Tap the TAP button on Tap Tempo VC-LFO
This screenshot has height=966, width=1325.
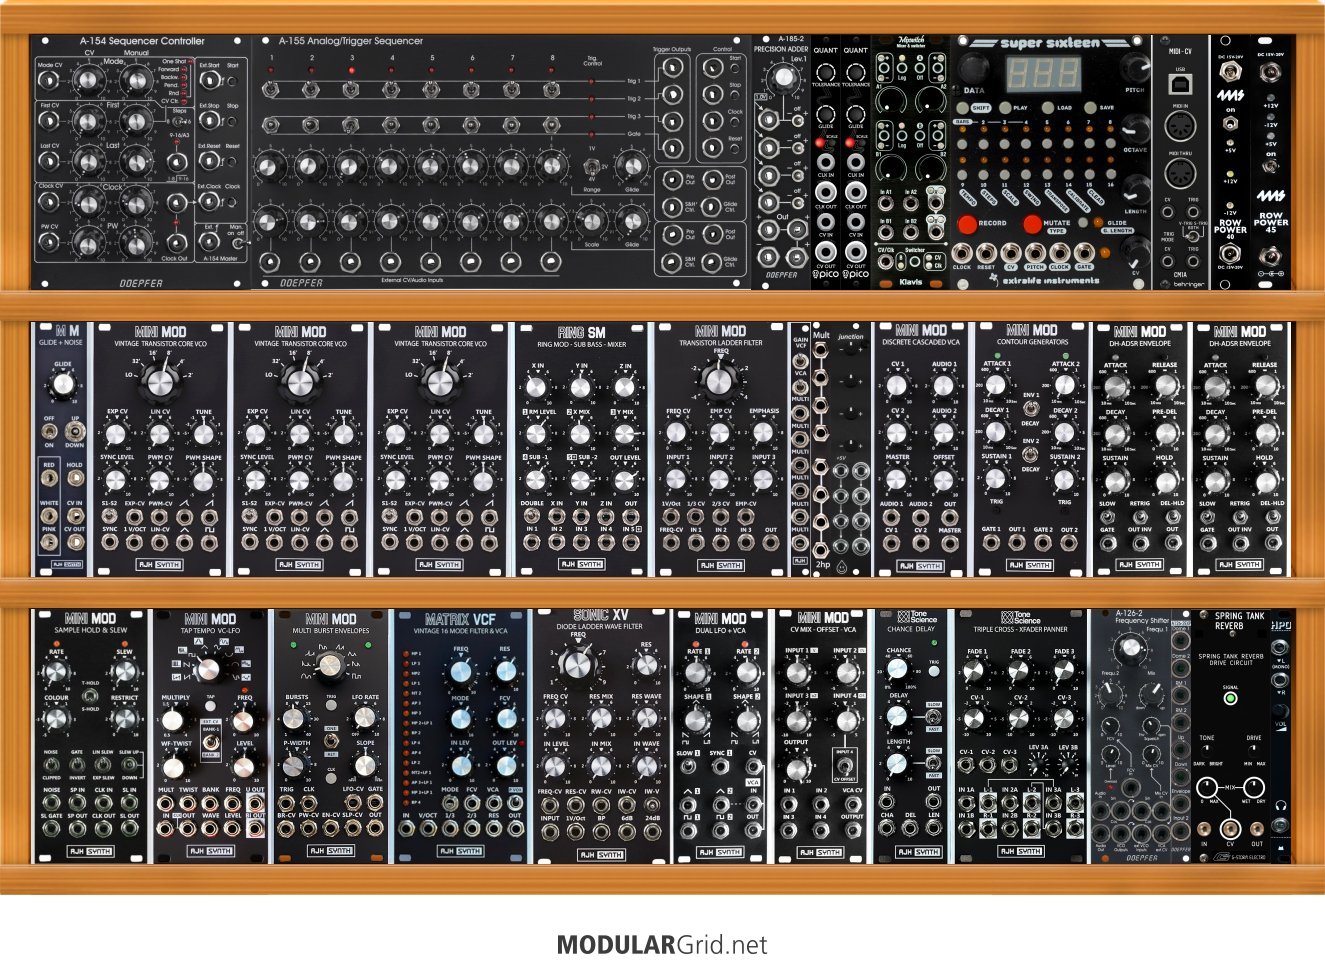(x=210, y=707)
